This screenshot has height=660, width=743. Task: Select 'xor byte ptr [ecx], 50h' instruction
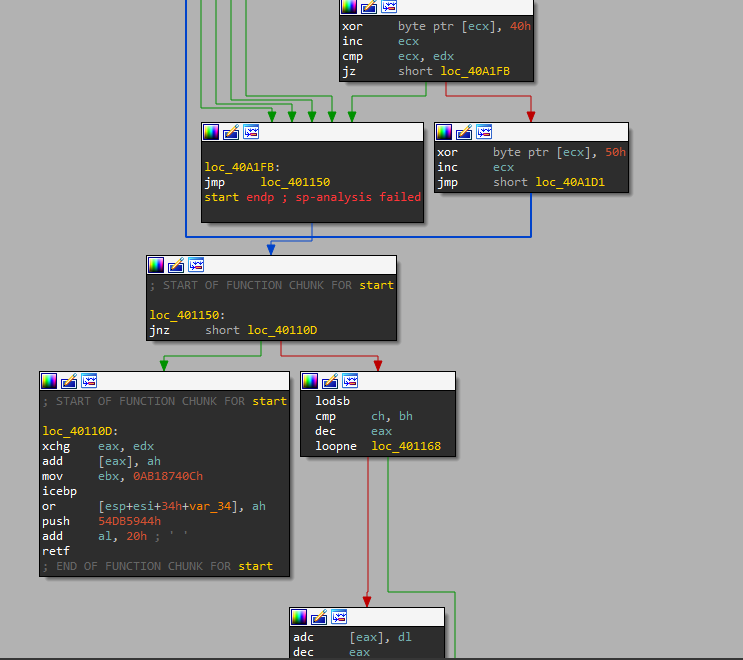pos(531,153)
